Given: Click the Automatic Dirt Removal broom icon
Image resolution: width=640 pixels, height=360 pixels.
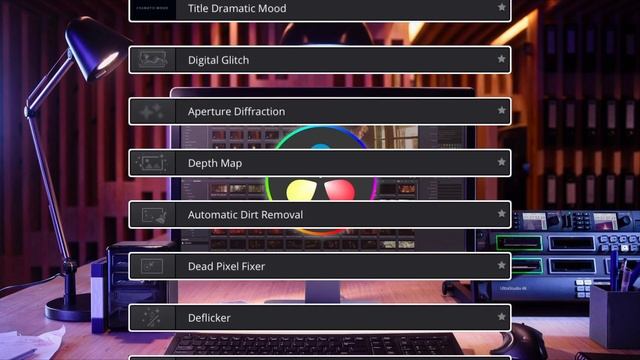Looking at the screenshot, I should [153, 215].
